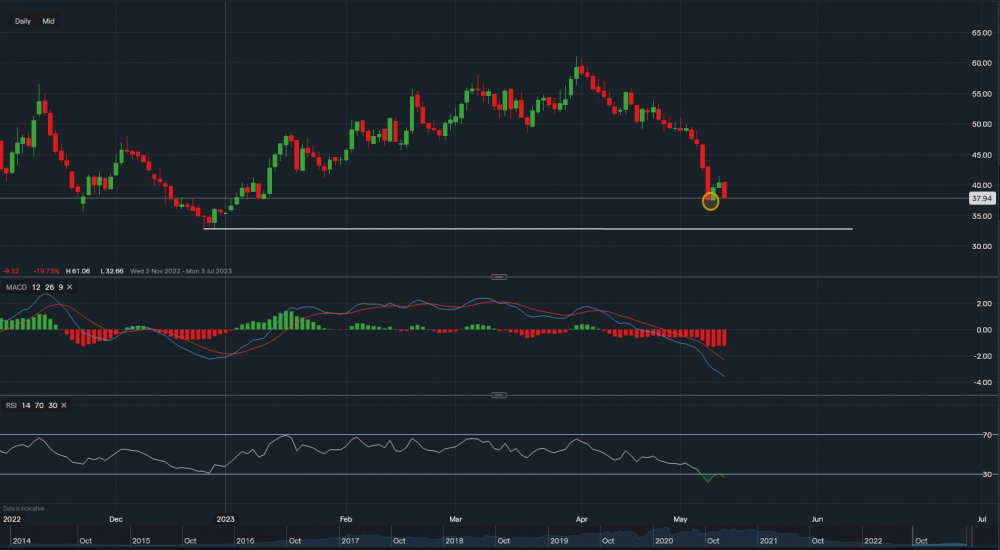Viewport: 1000px width, 550px height.
Task: Click the Apr label on the date axis
Action: pos(582,519)
